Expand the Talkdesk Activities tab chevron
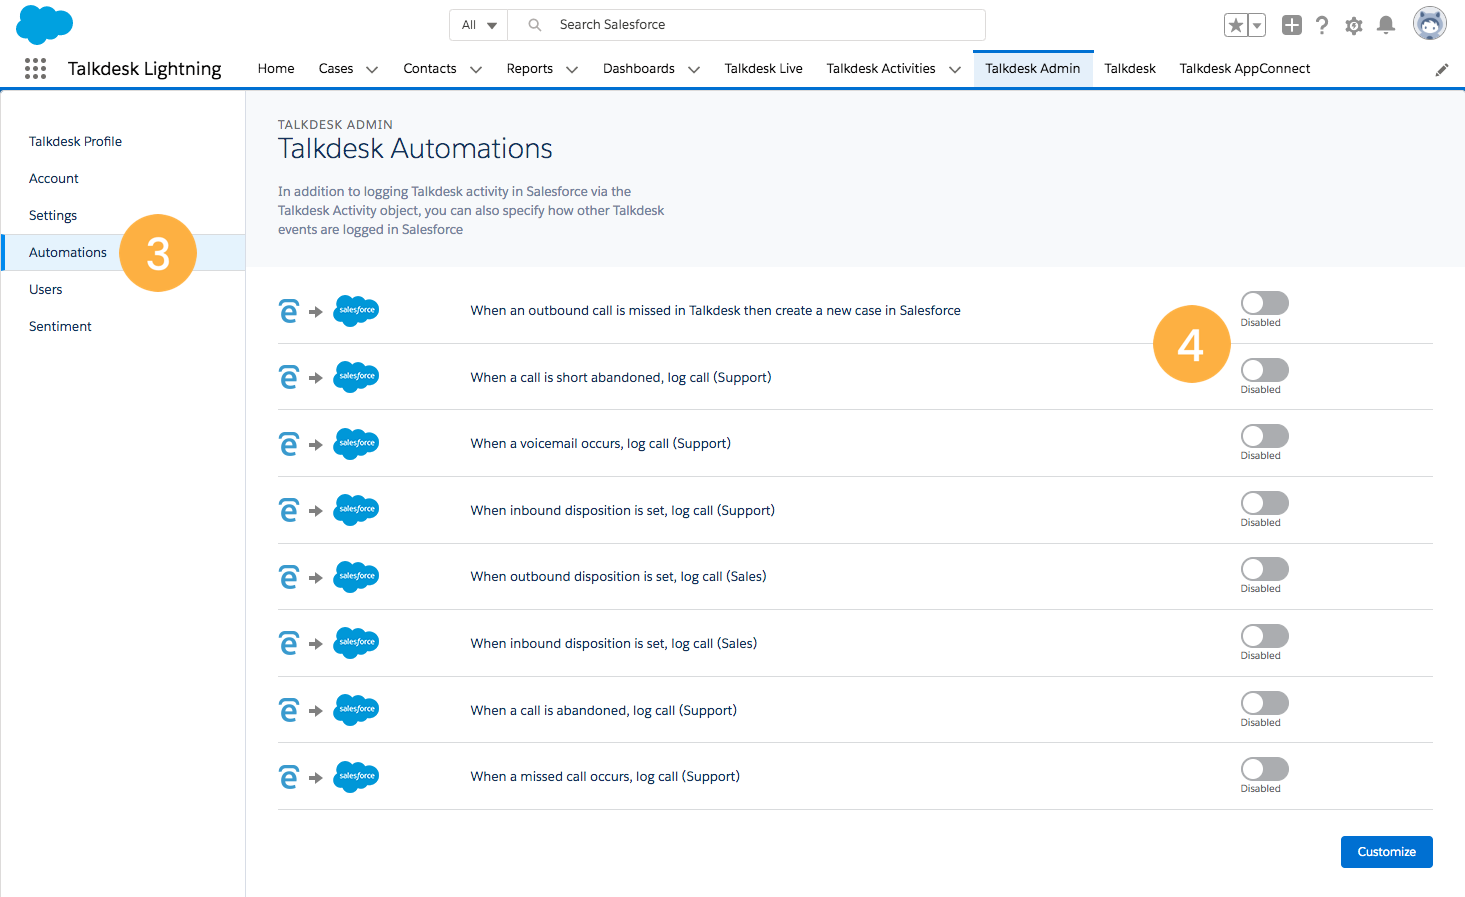 tap(955, 69)
